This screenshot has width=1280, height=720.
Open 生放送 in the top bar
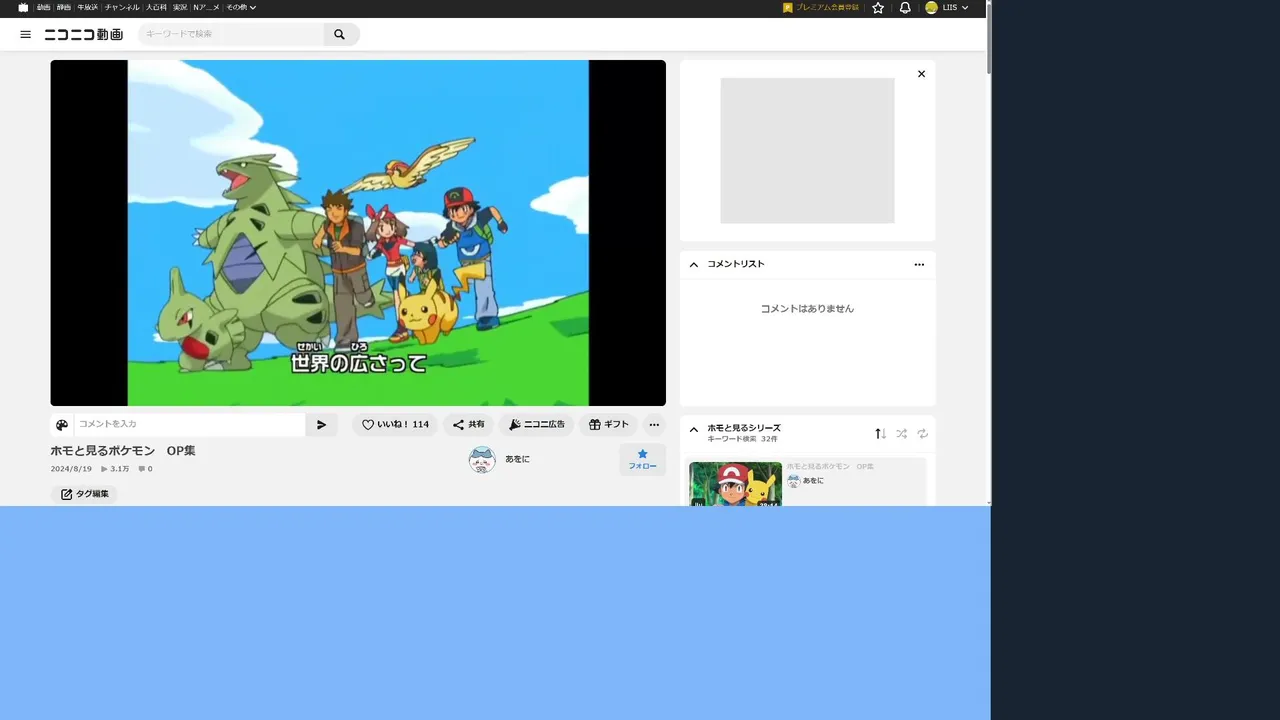coord(88,7)
